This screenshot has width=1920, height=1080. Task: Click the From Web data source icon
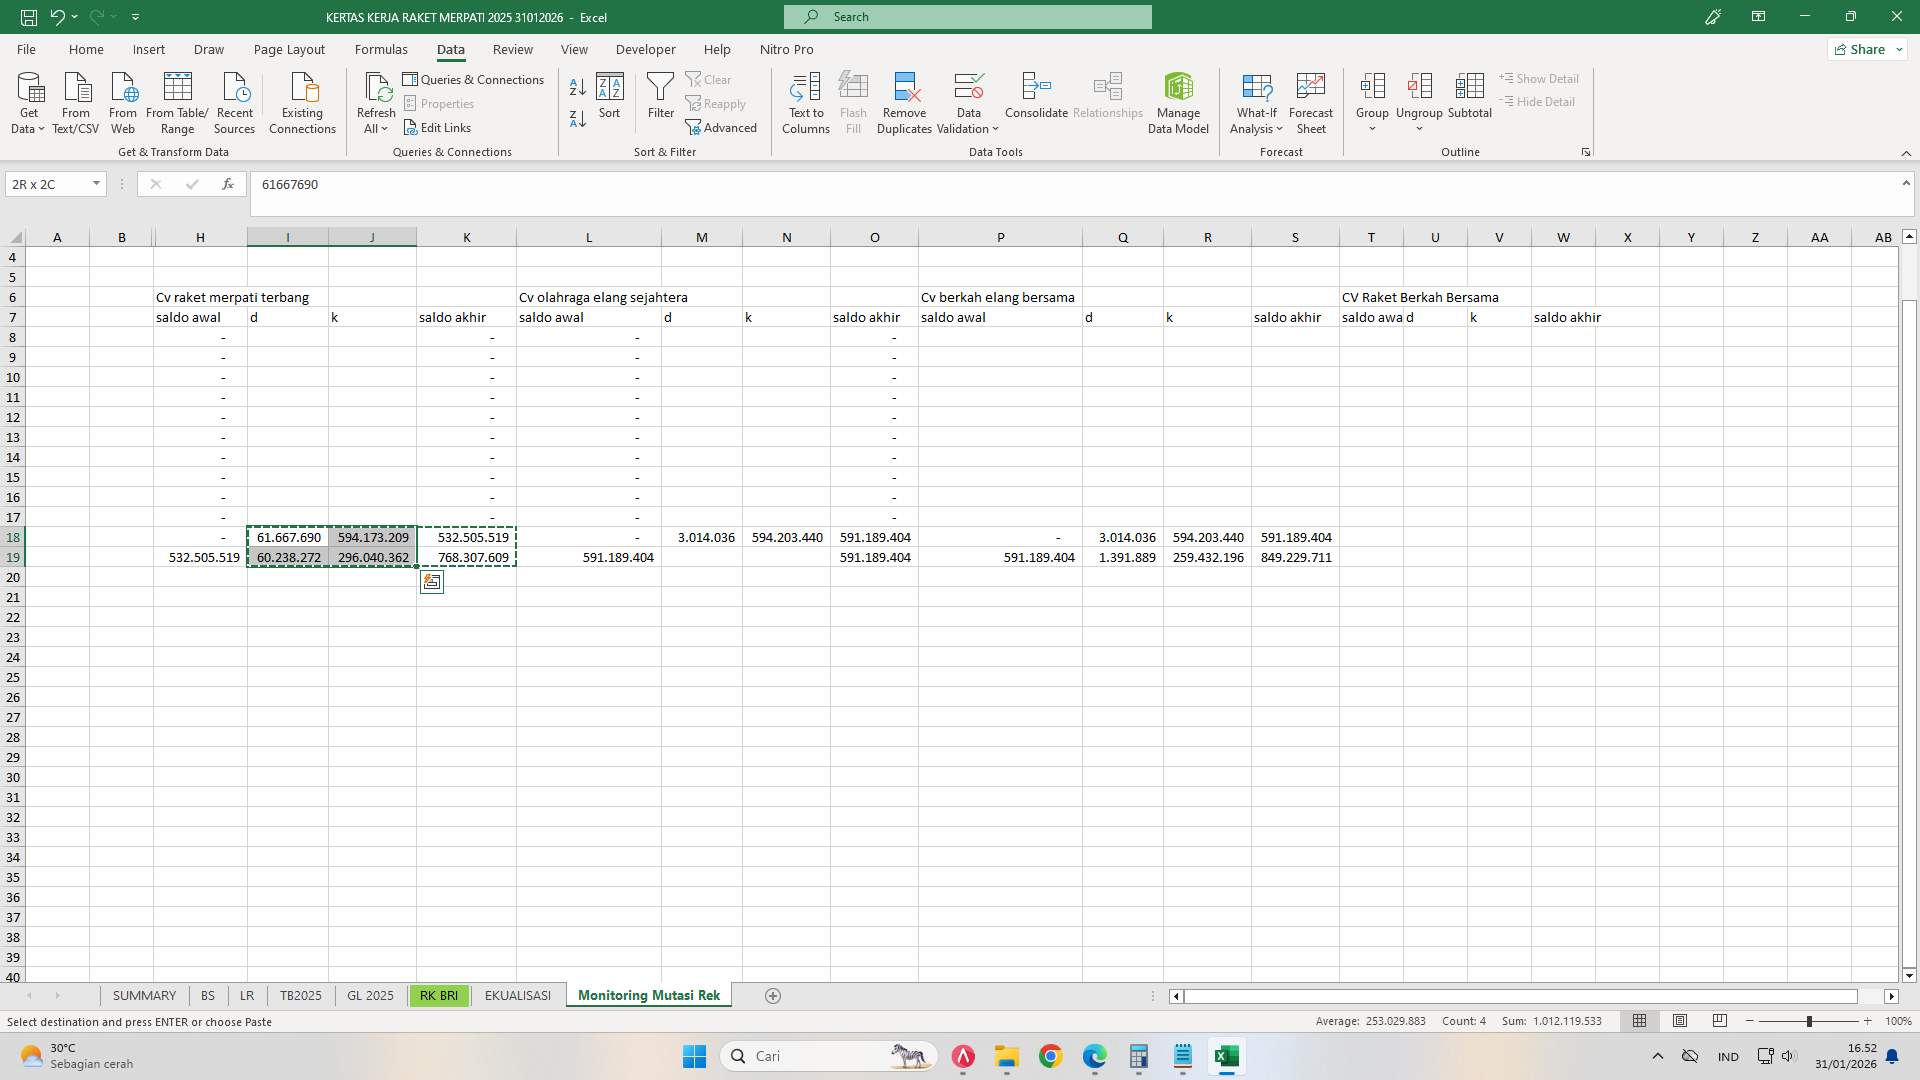[x=122, y=100]
